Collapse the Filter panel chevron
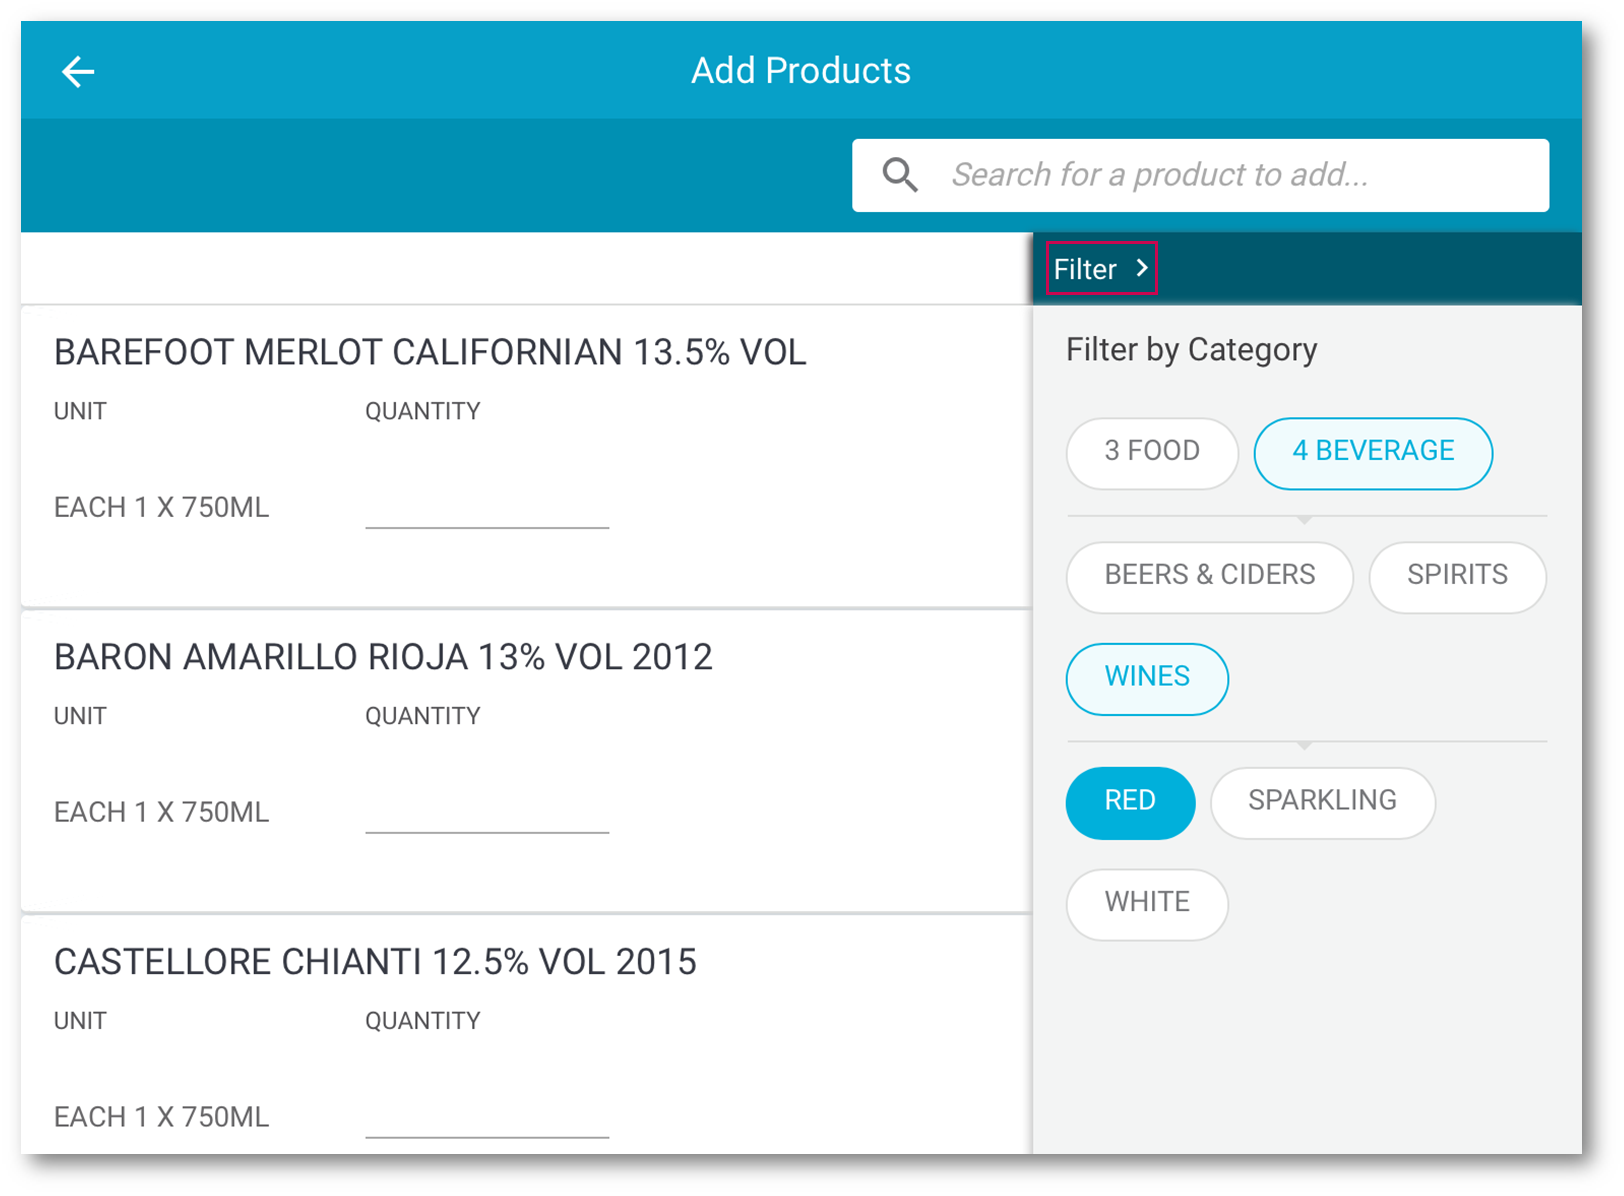 click(1142, 268)
